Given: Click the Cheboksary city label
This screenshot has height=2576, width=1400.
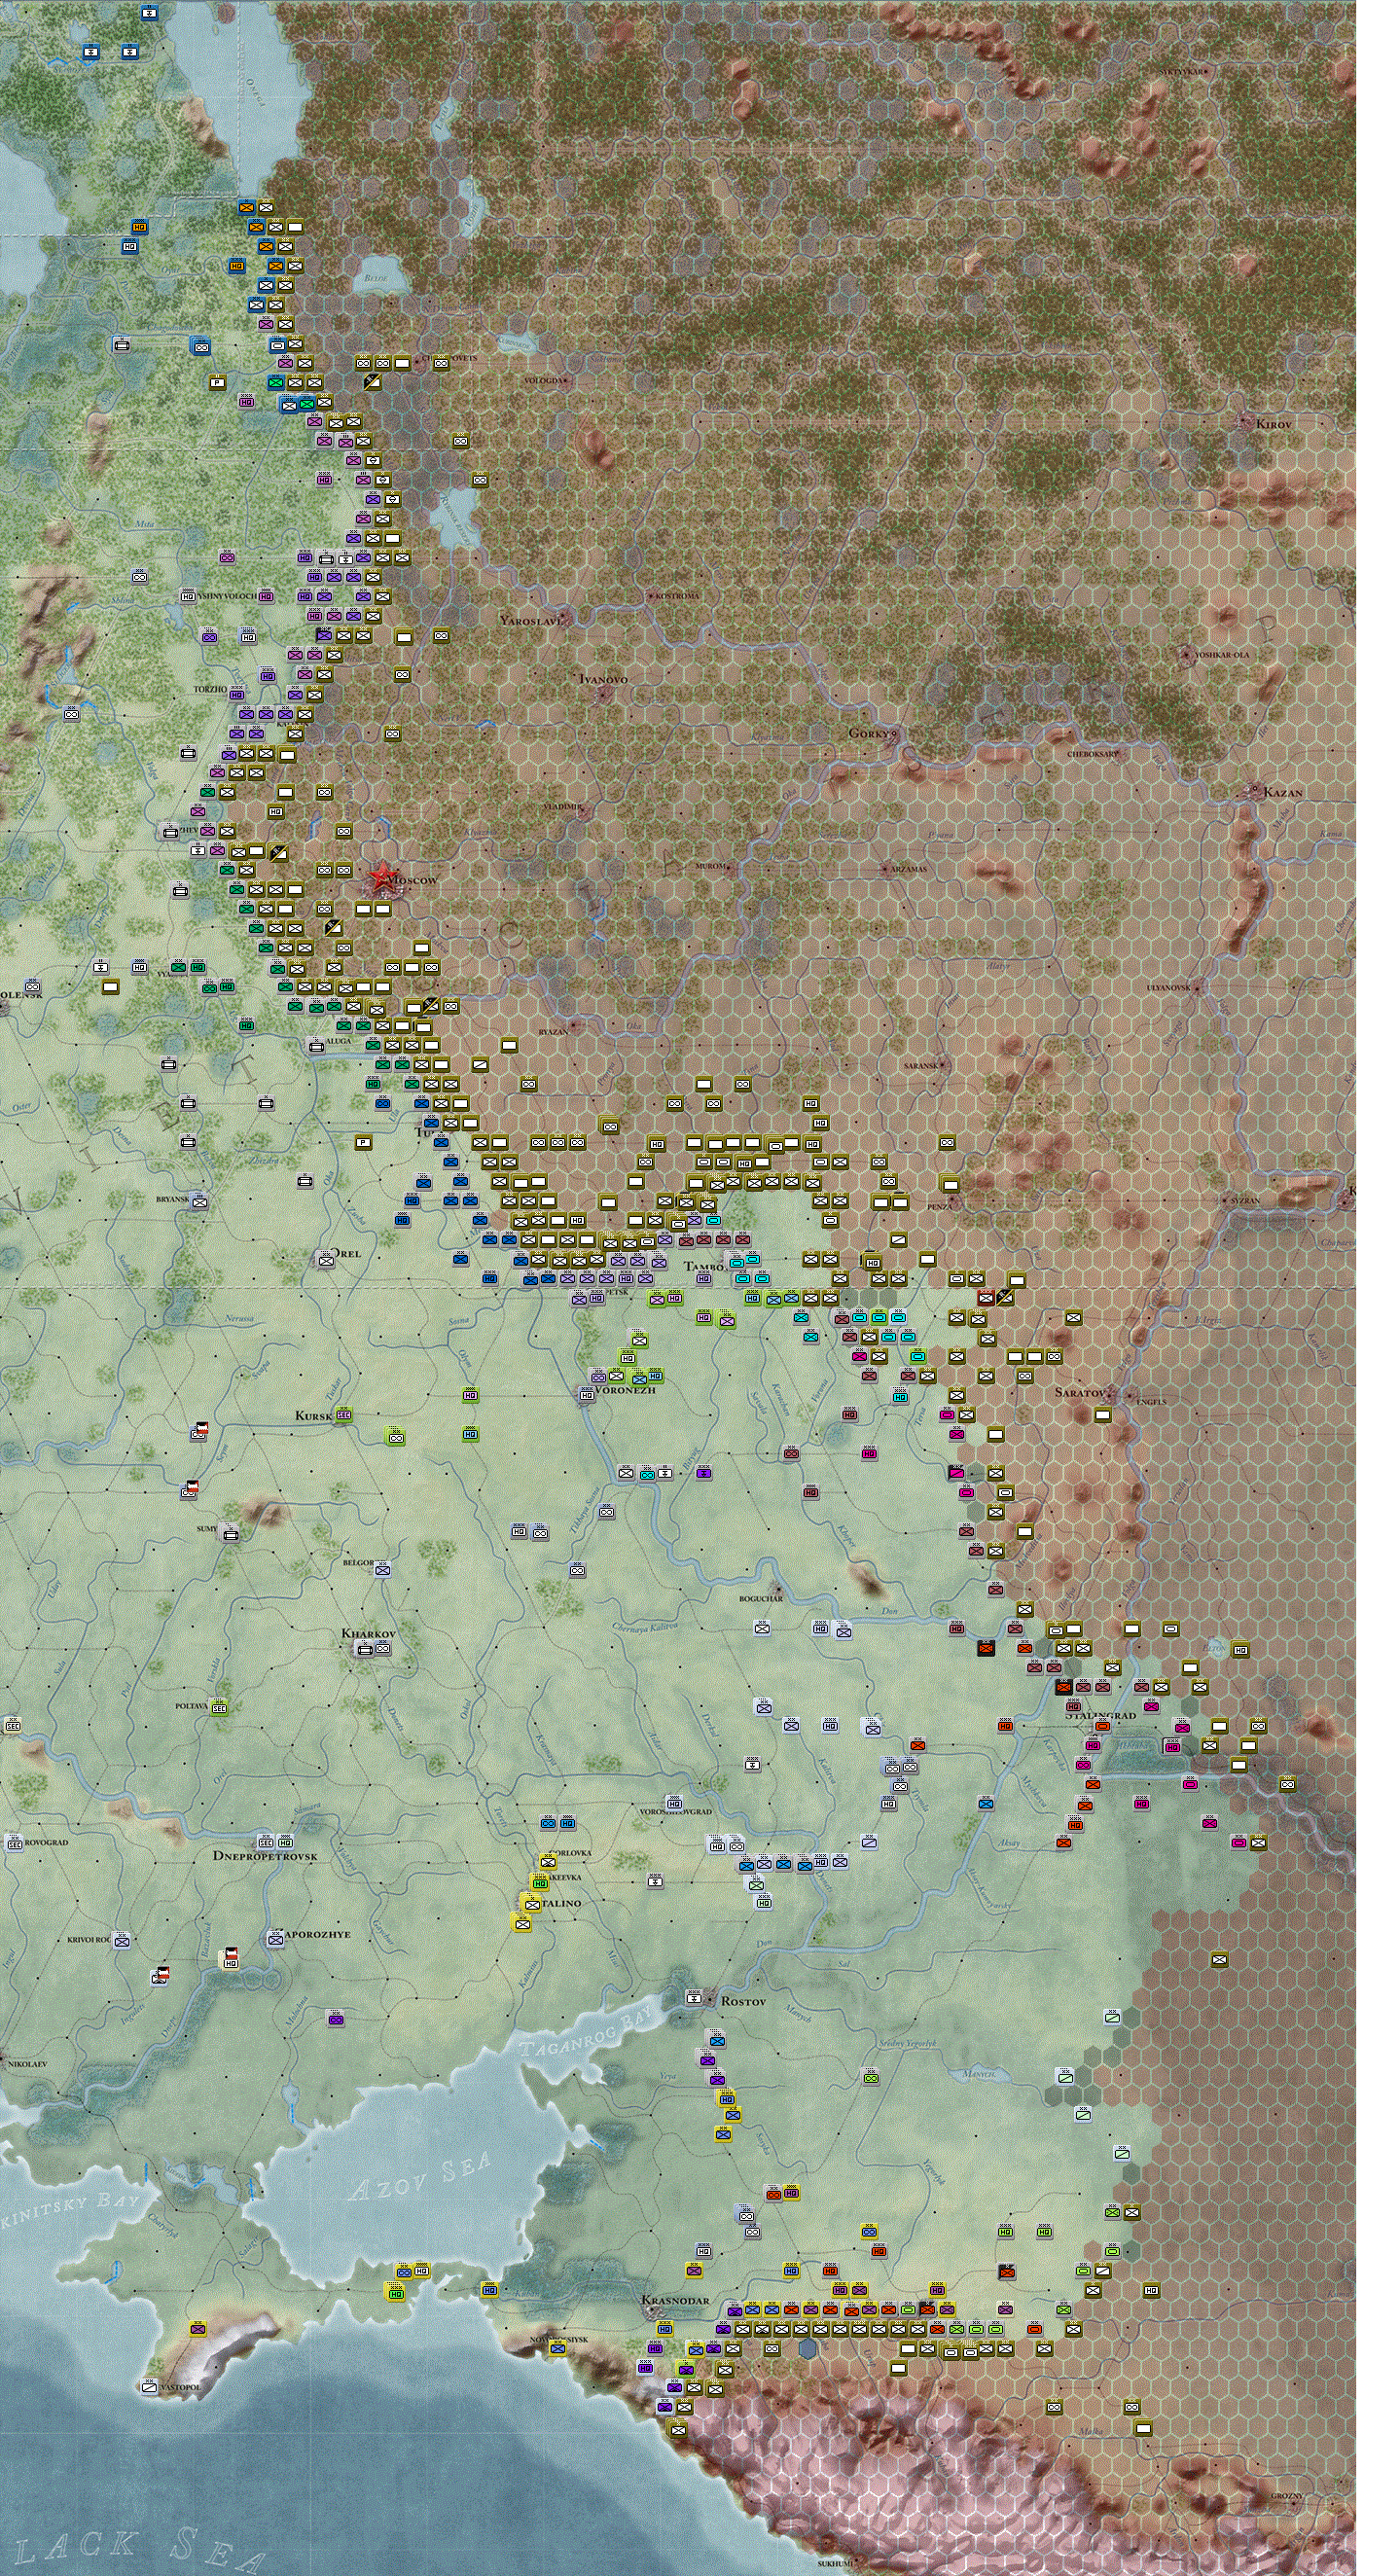Looking at the screenshot, I should 1092,754.
